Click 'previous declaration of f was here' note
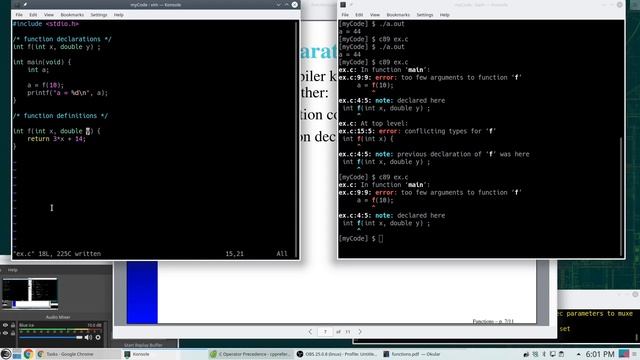 click(433, 154)
